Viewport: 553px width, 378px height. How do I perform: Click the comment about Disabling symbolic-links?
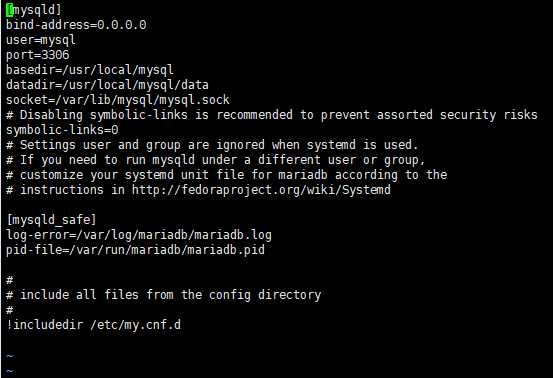coord(272,115)
